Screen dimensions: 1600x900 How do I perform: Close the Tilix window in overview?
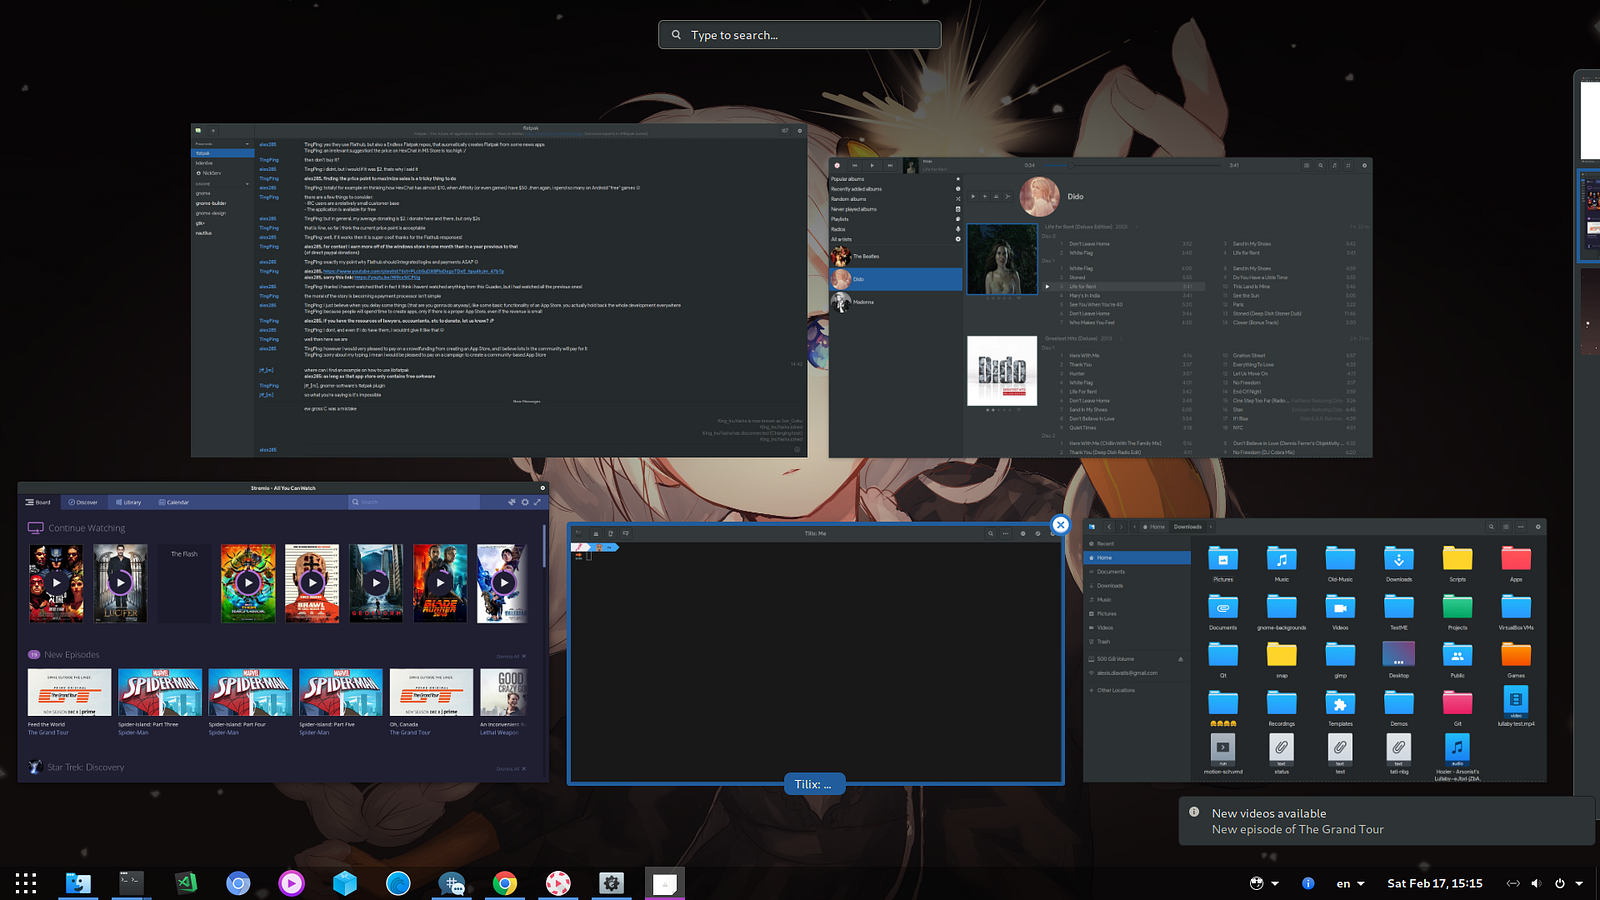tap(1061, 524)
